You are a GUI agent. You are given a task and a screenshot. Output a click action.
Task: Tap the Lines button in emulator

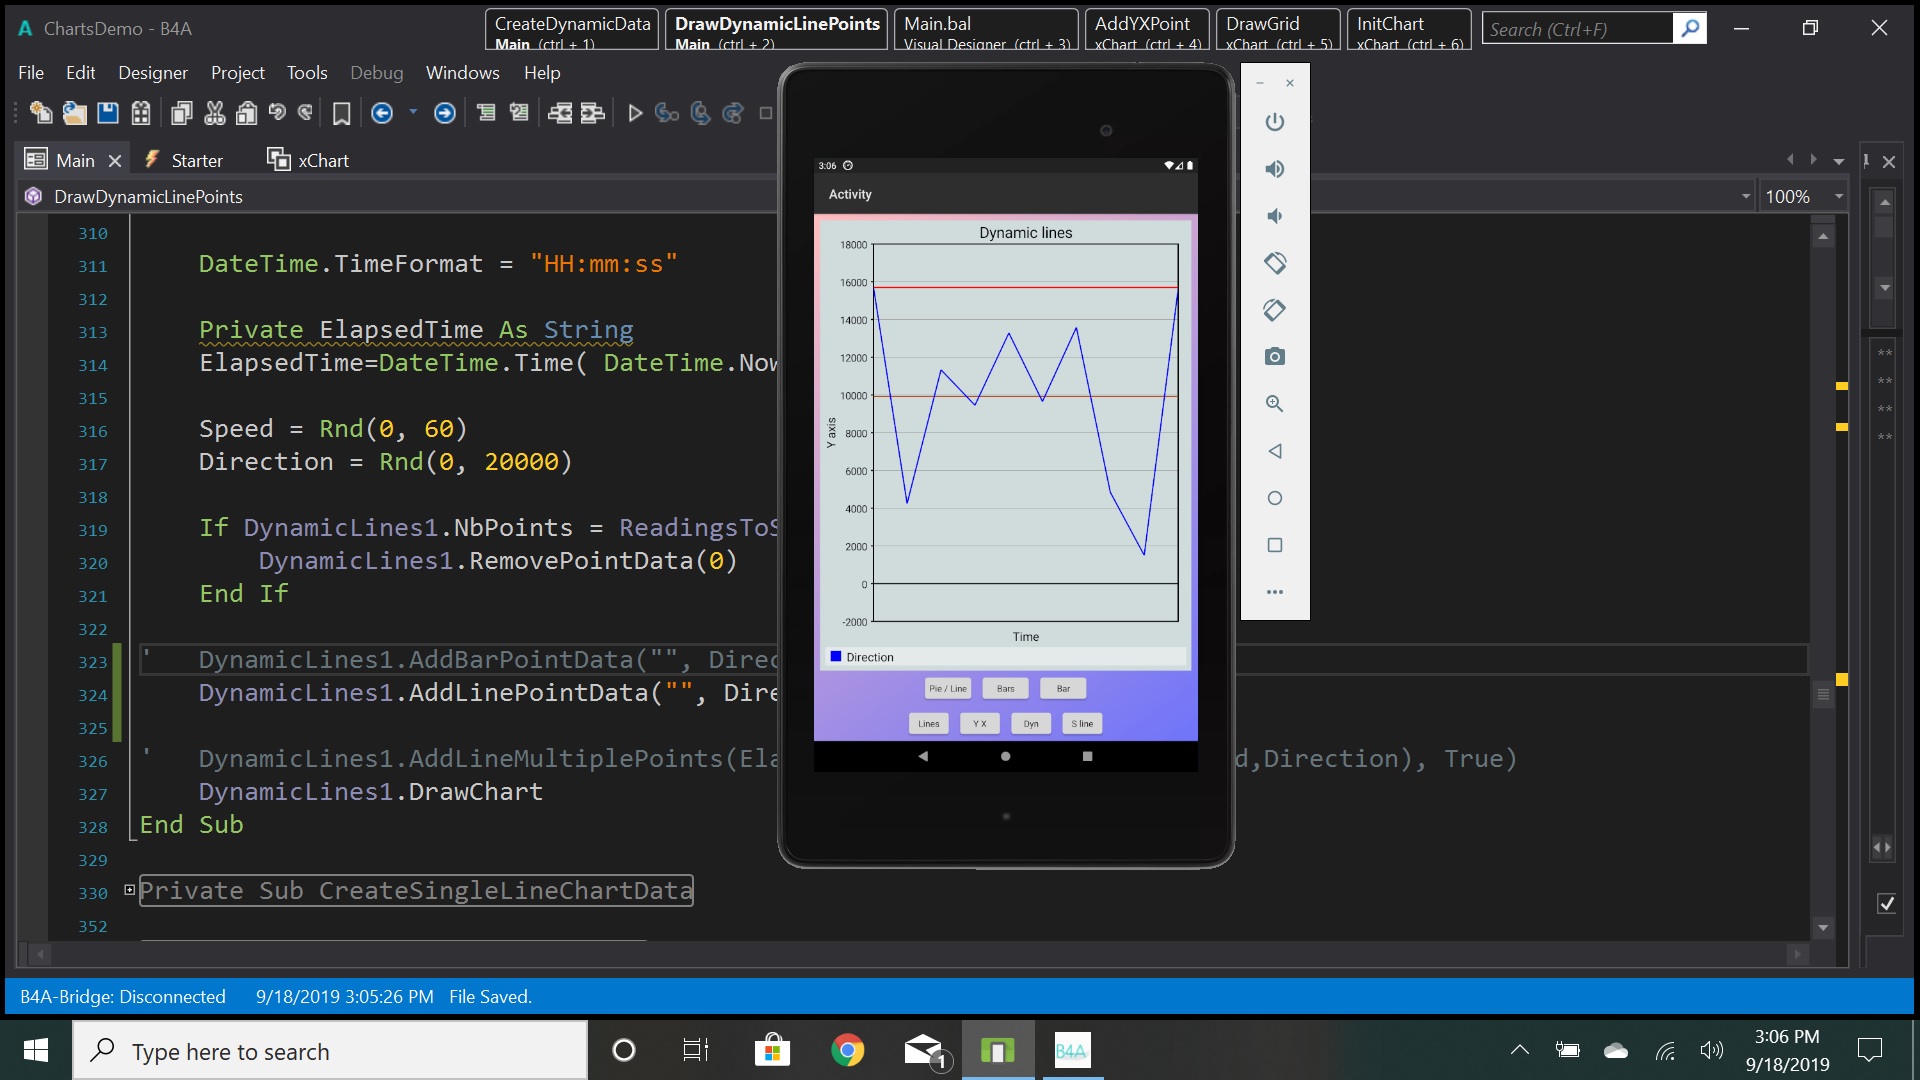pyautogui.click(x=929, y=724)
